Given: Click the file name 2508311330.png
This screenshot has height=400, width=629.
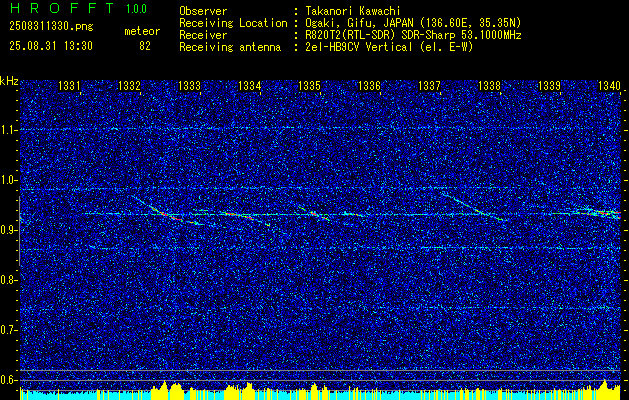Looking at the screenshot, I should tap(51, 27).
